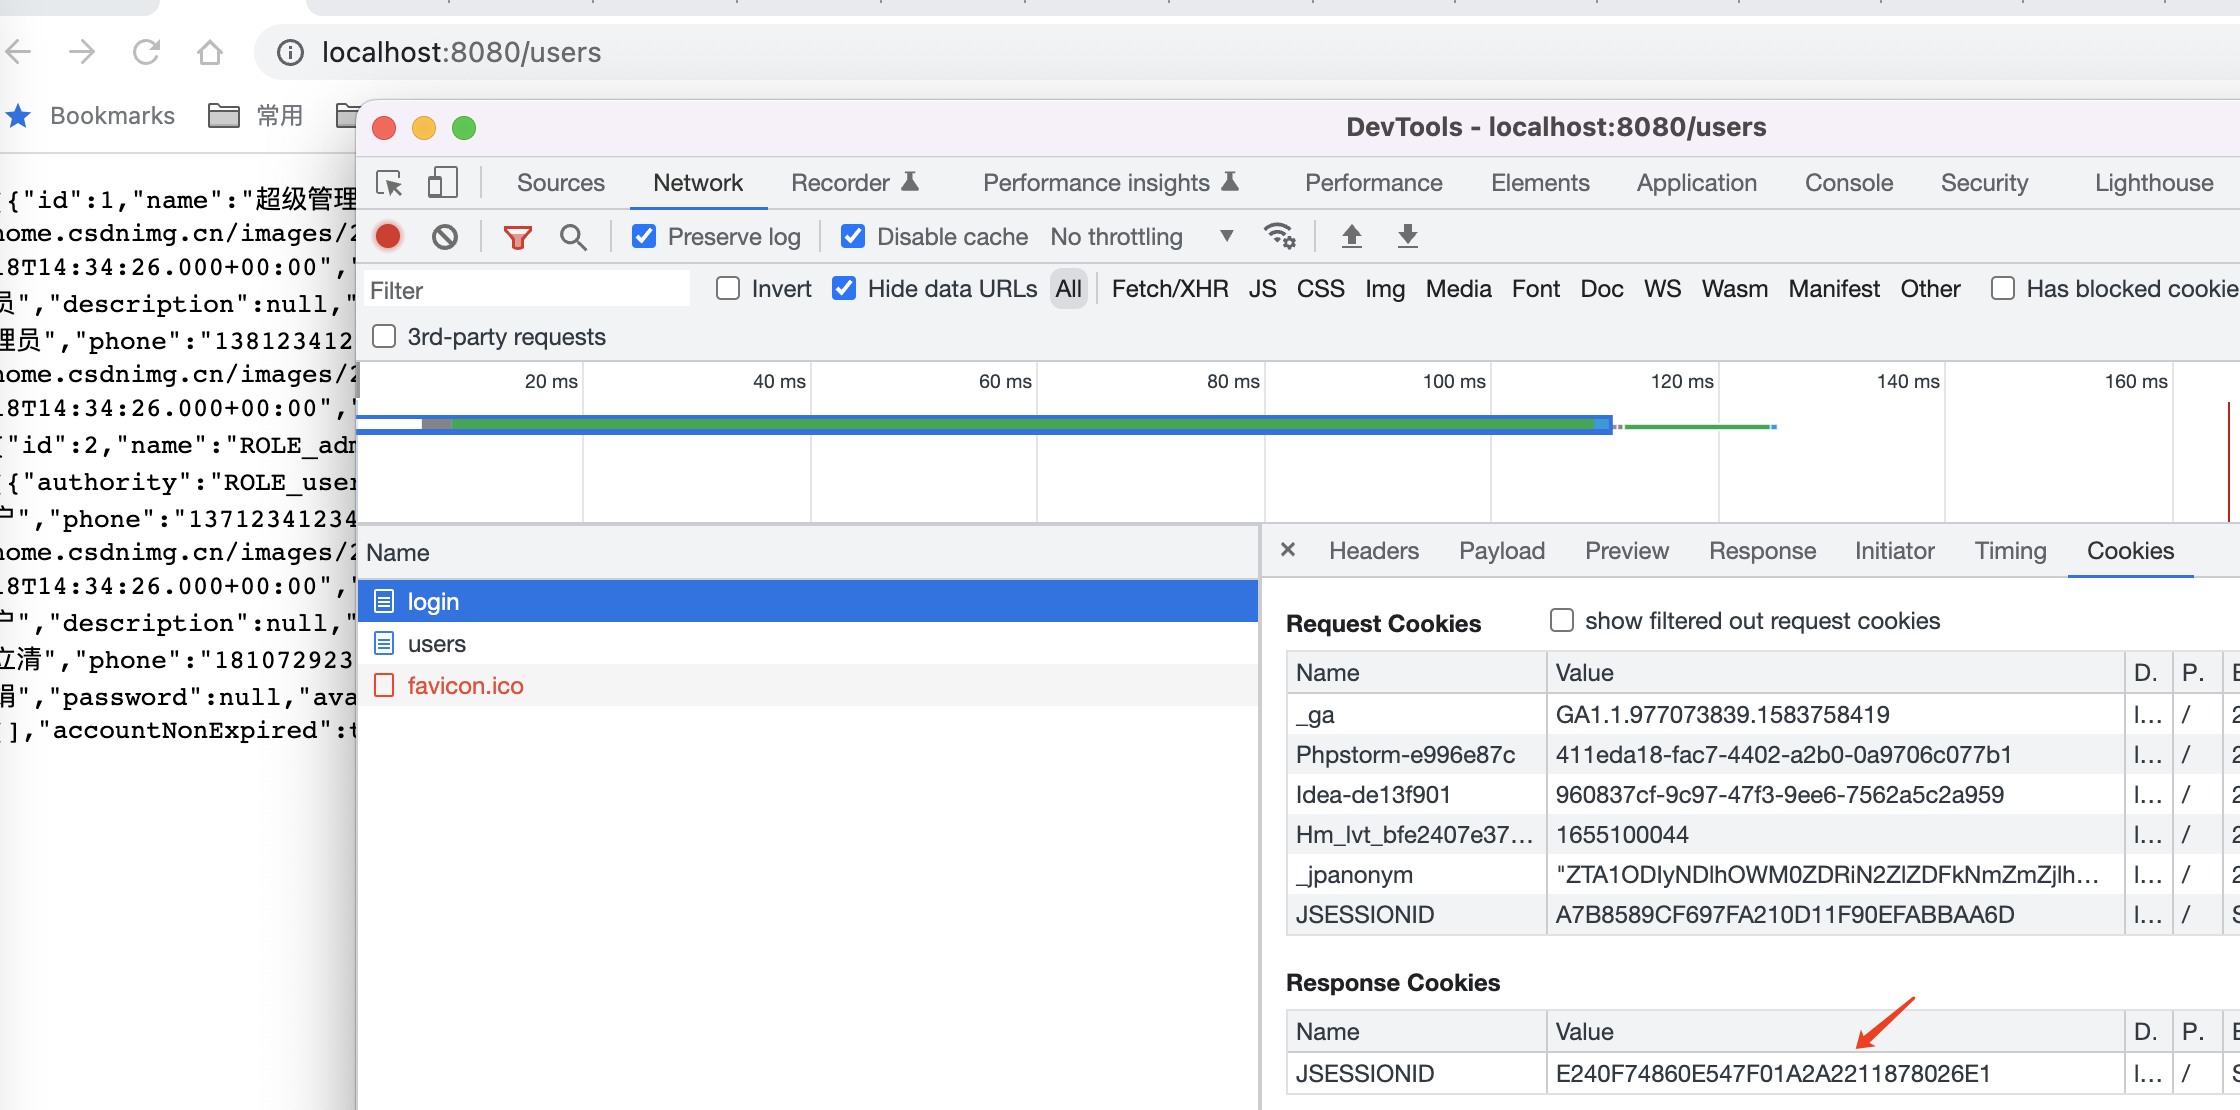Activate the inspect element picker icon
This screenshot has width=2240, height=1110.
389,183
